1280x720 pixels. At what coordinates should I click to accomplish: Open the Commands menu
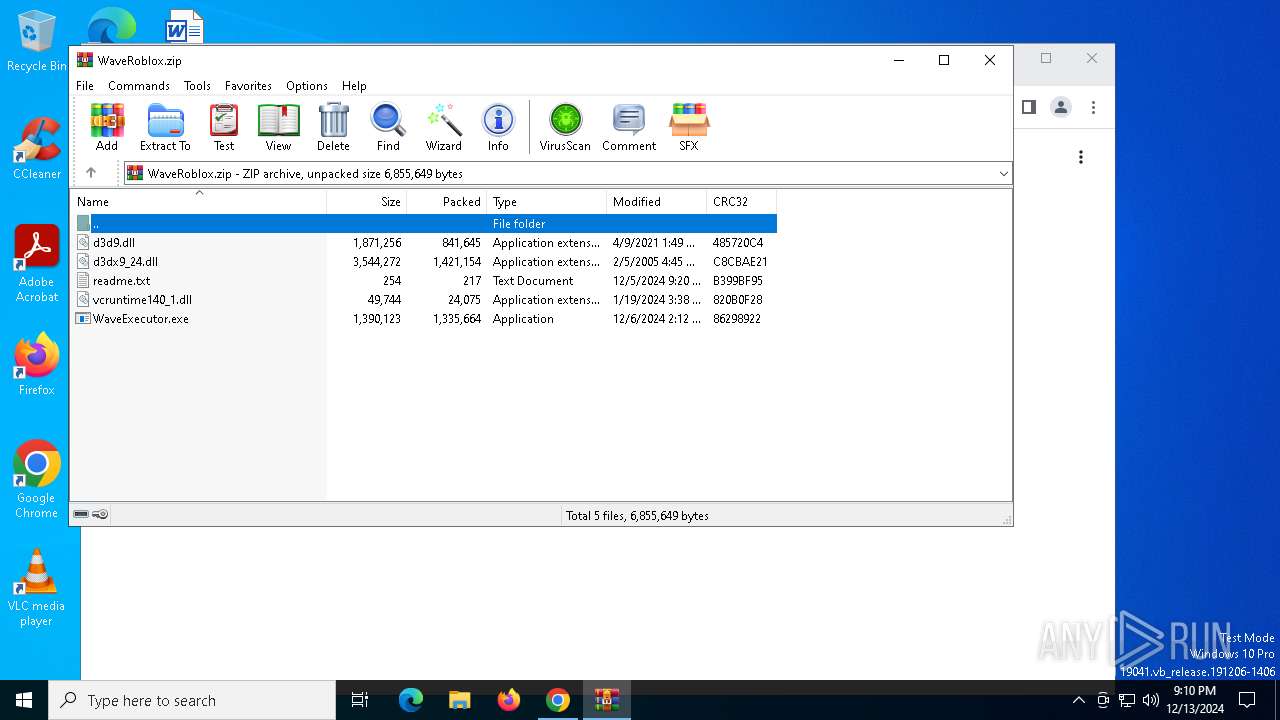(139, 86)
